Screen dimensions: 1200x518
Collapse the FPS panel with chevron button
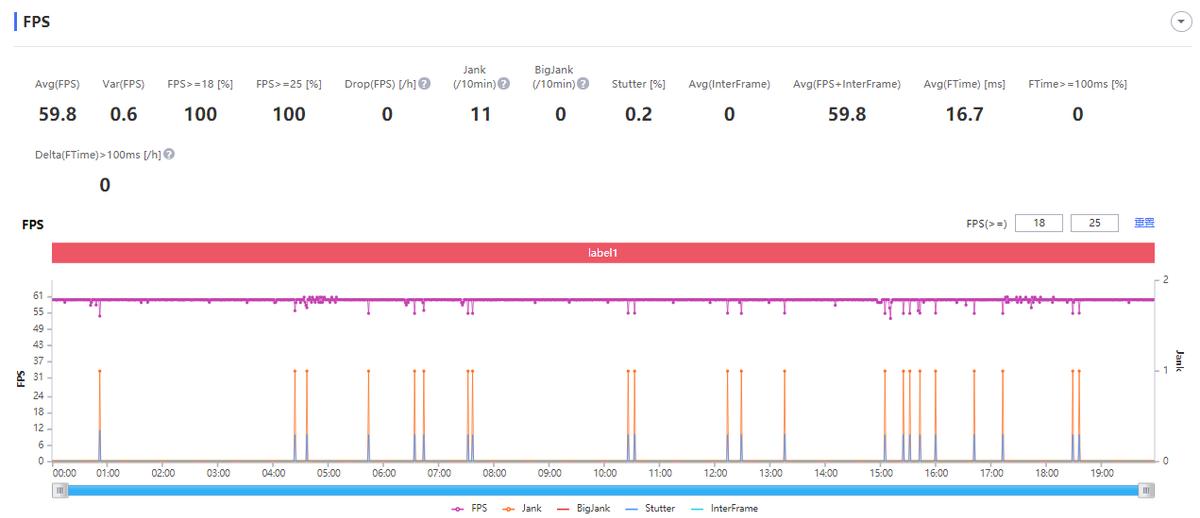pos(1180,23)
